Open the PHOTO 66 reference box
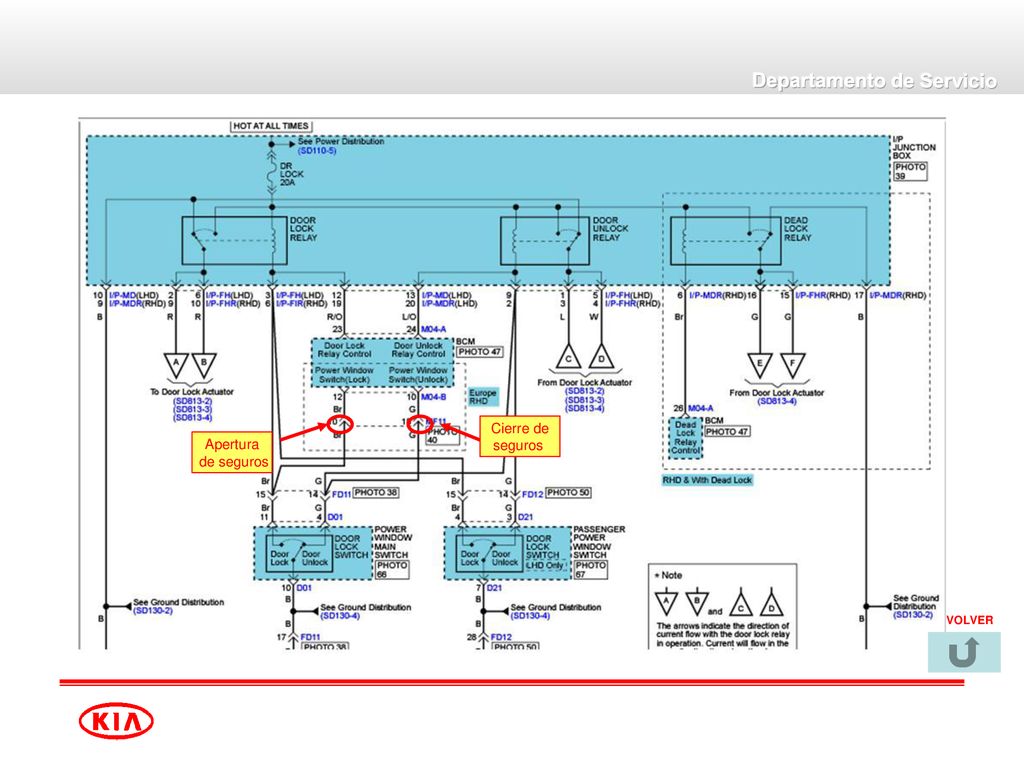 [x=392, y=570]
